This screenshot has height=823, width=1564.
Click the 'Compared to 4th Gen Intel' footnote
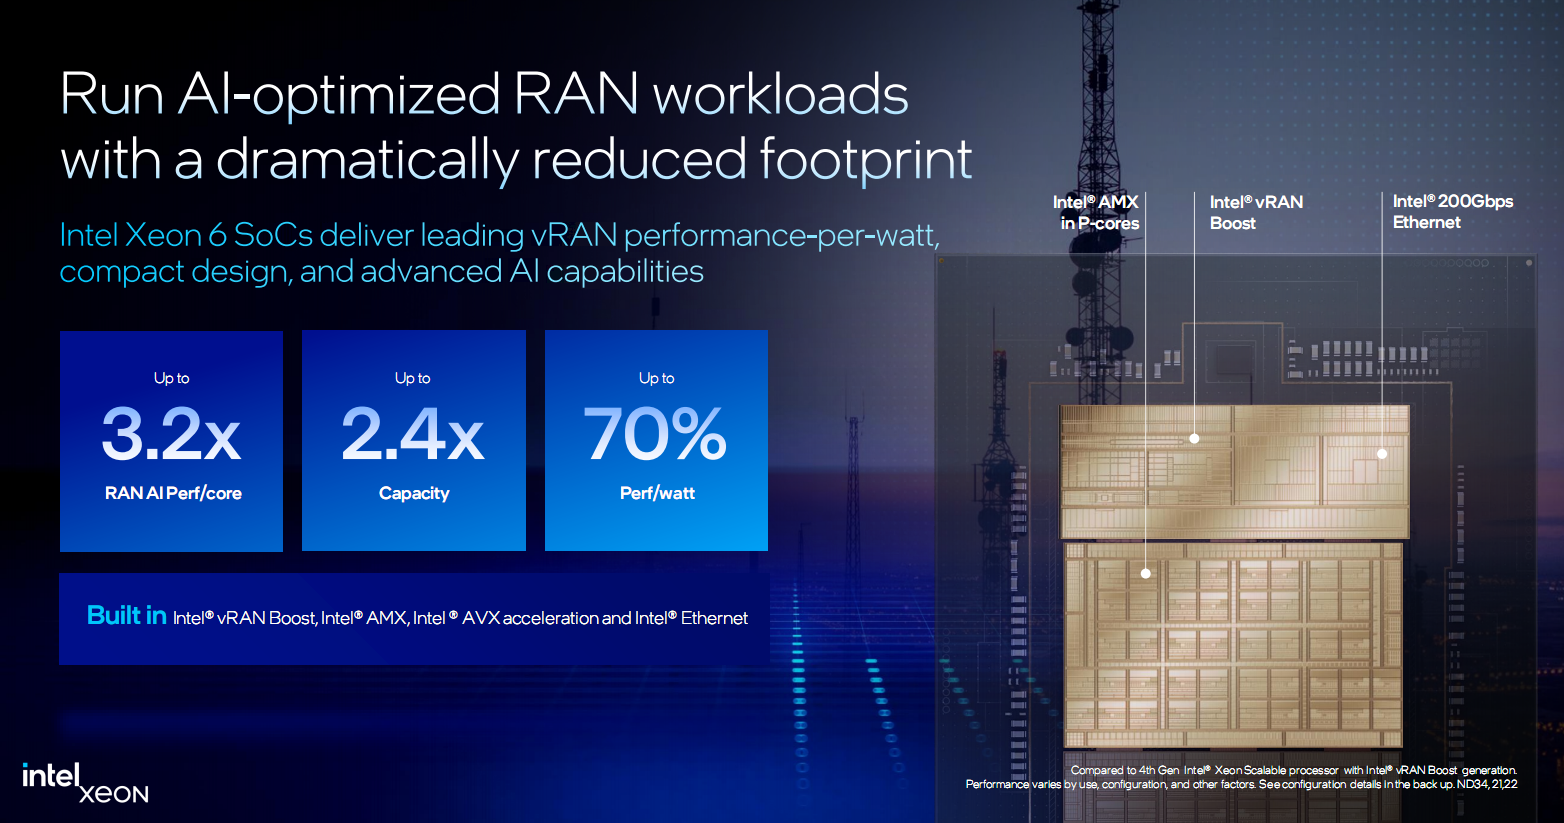1293,770
